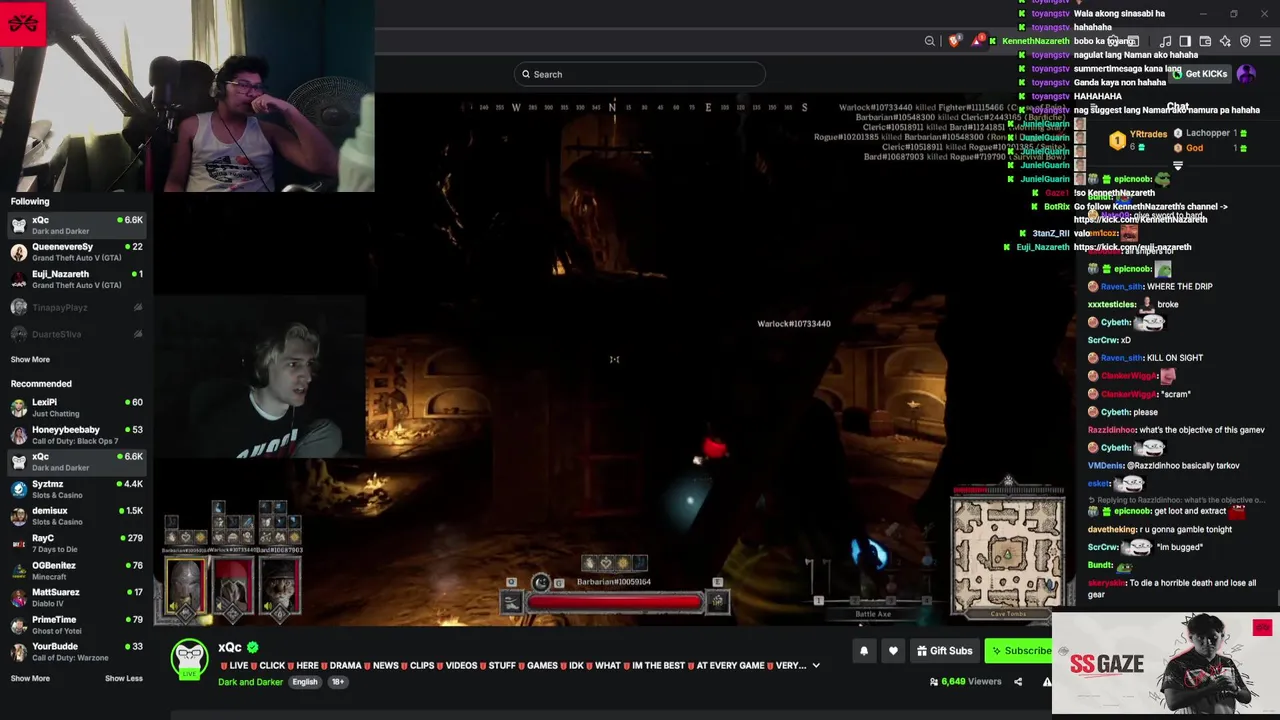Click Raven_sith username on WHERE THE DRIP
This screenshot has height=720, width=1280.
coord(1123,286)
